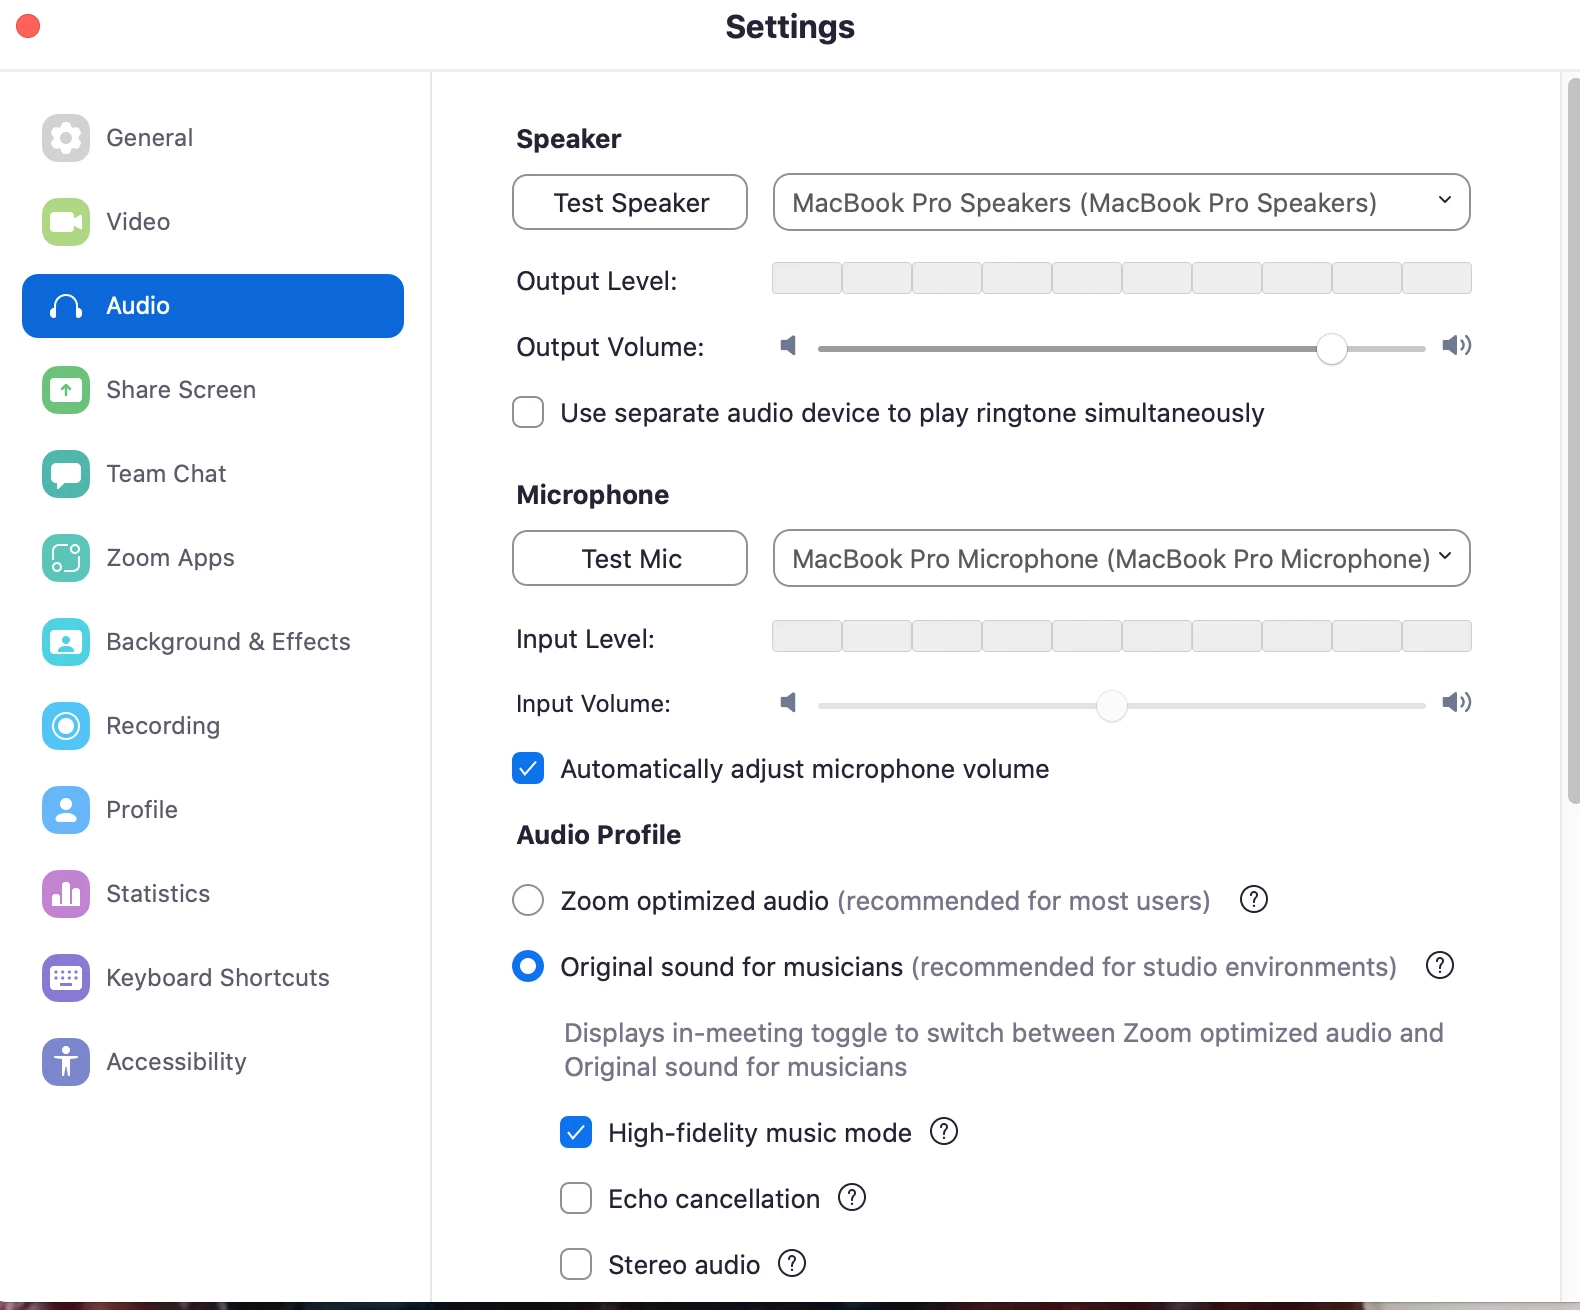Viewport: 1580px width, 1310px height.
Task: Click the Zoom Apps label in sidebar
Action: point(170,558)
